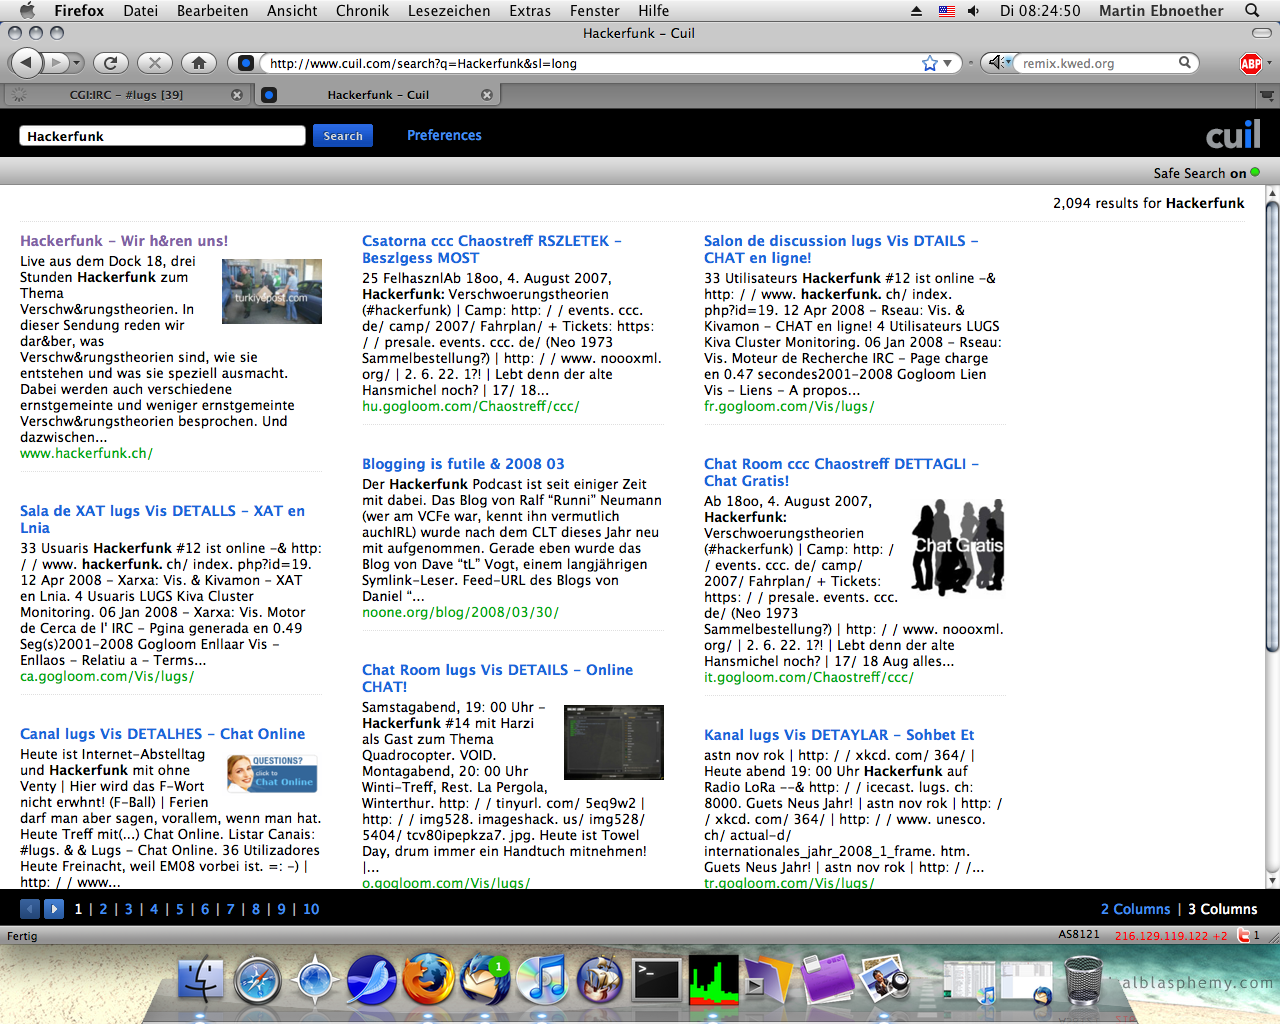The width and height of the screenshot is (1280, 1024).
Task: Launch iTunes from the Dock
Action: click(543, 979)
